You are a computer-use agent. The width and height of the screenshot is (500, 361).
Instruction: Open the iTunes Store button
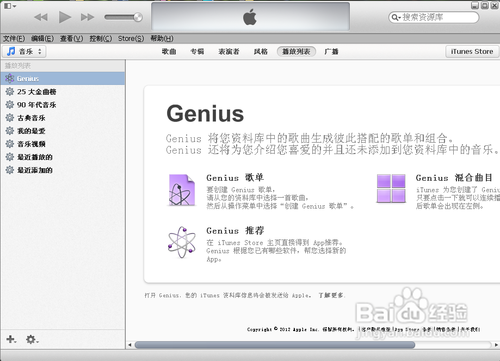[472, 52]
